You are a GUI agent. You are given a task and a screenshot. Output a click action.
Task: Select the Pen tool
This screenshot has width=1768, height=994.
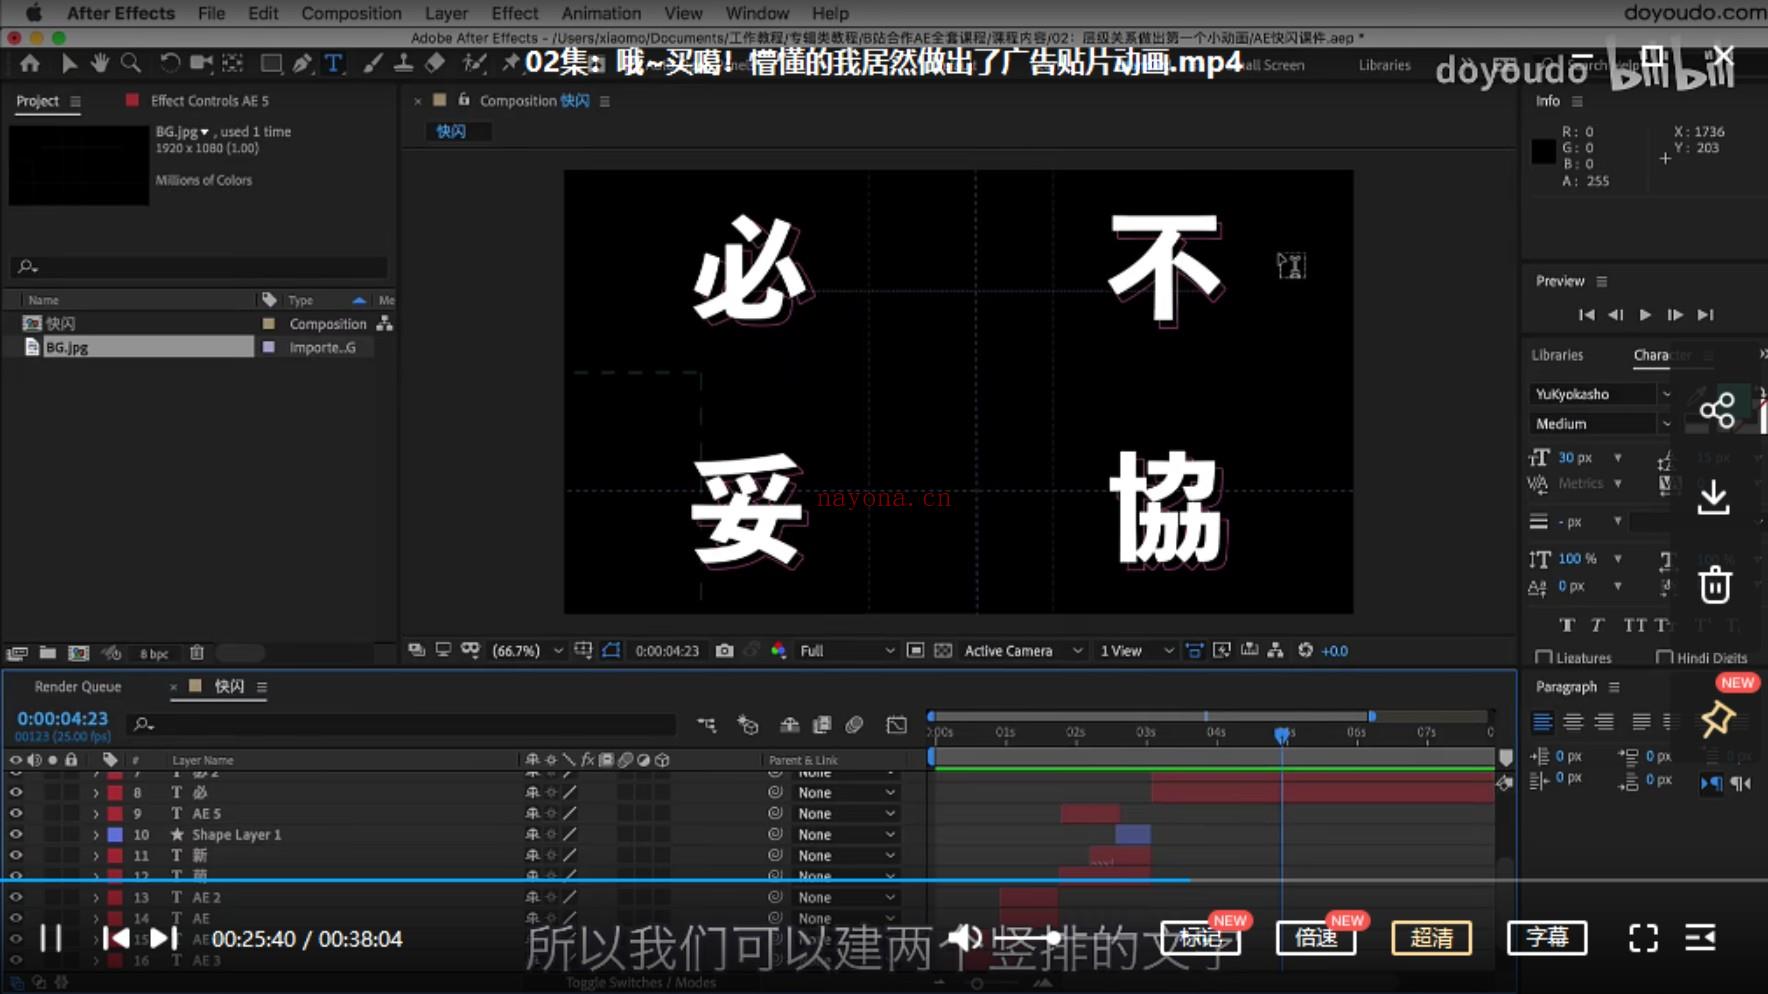coord(302,63)
